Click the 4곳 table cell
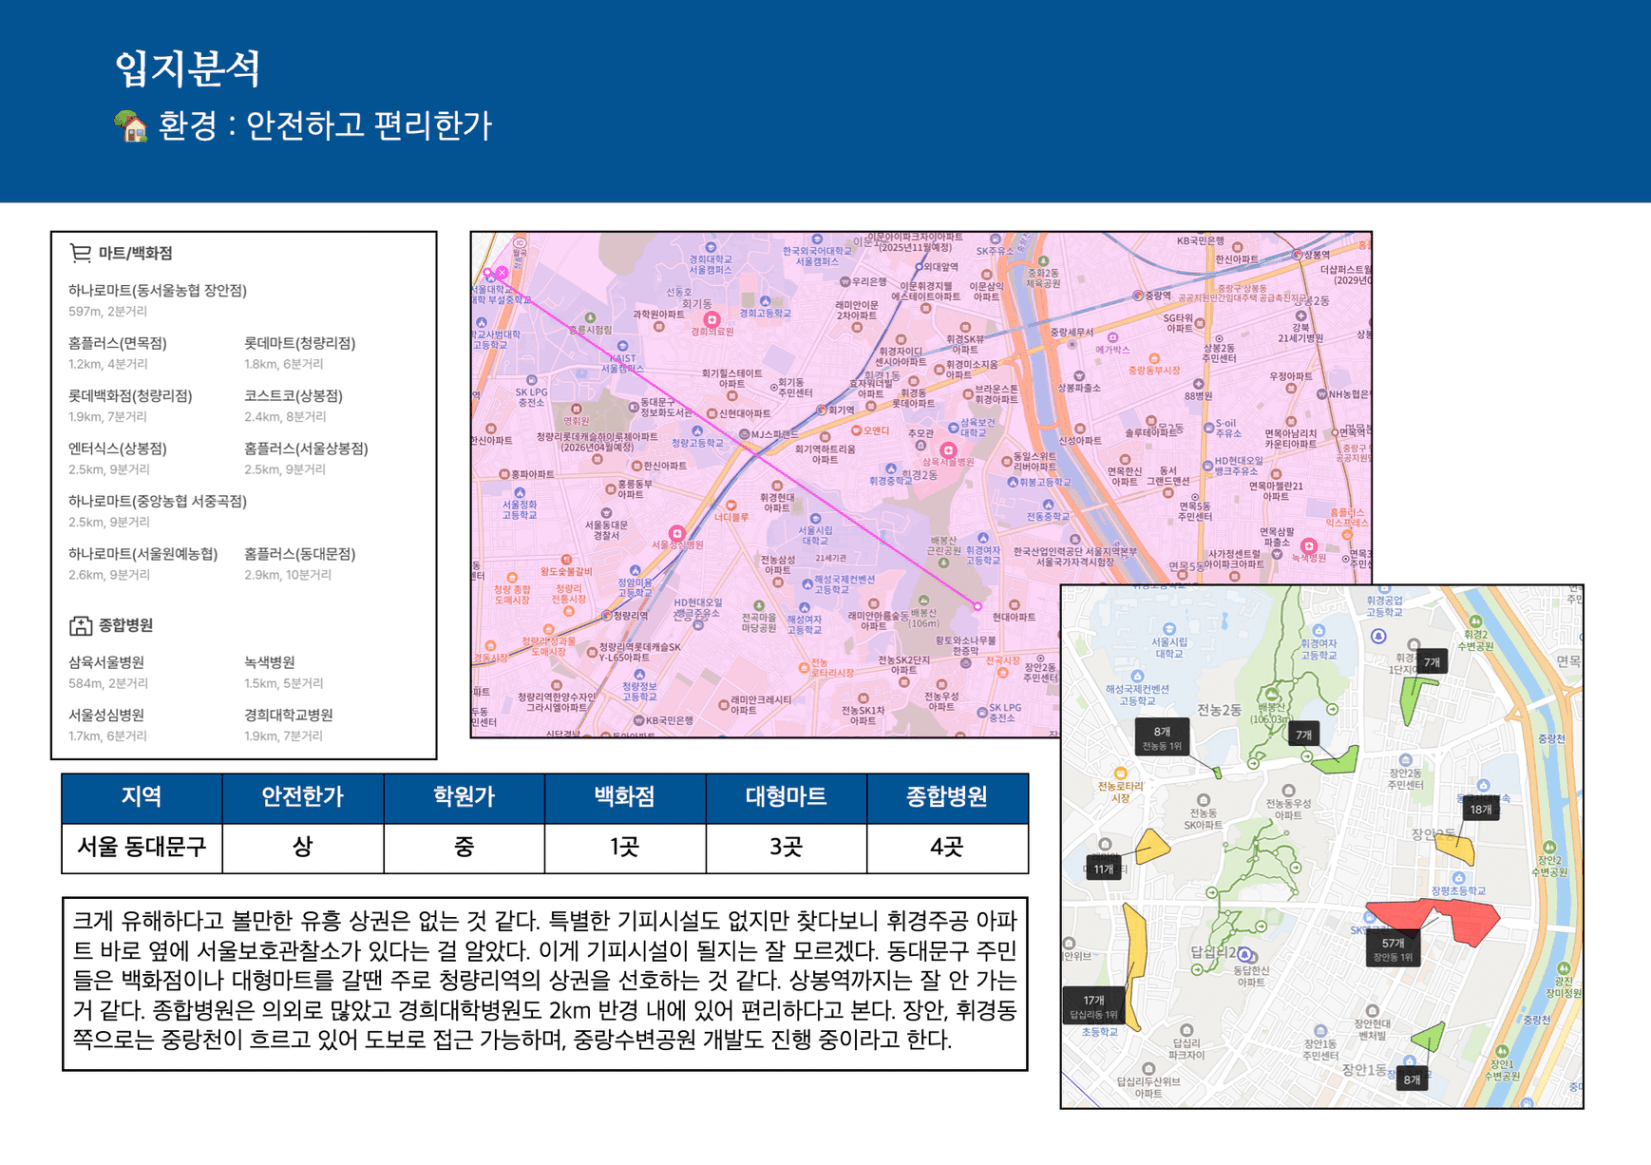 (x=947, y=848)
